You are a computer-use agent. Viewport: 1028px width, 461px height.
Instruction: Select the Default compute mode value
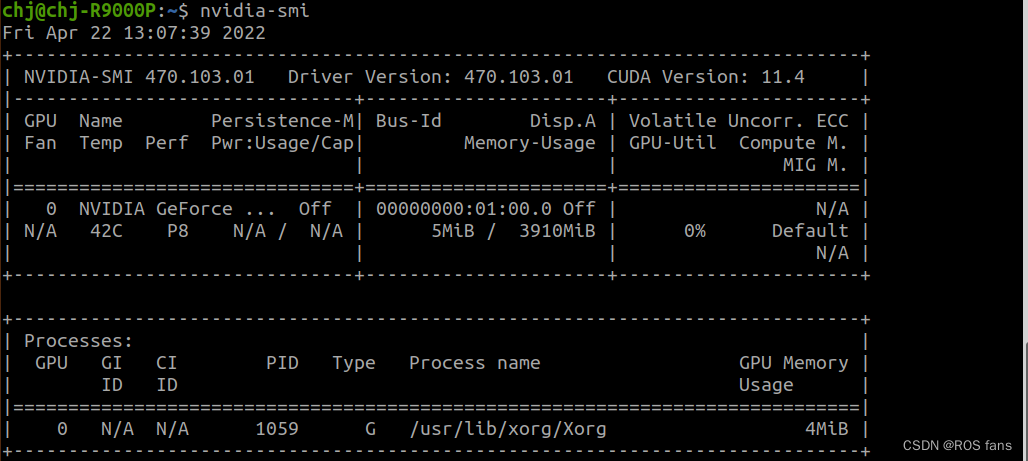(x=810, y=231)
